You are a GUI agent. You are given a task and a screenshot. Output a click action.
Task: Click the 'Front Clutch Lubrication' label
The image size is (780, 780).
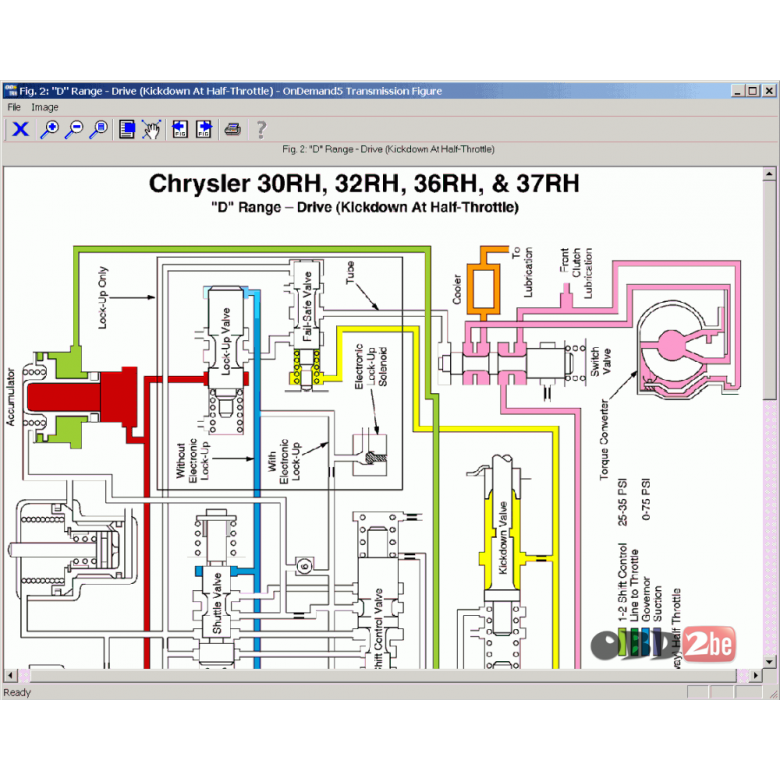[576, 273]
